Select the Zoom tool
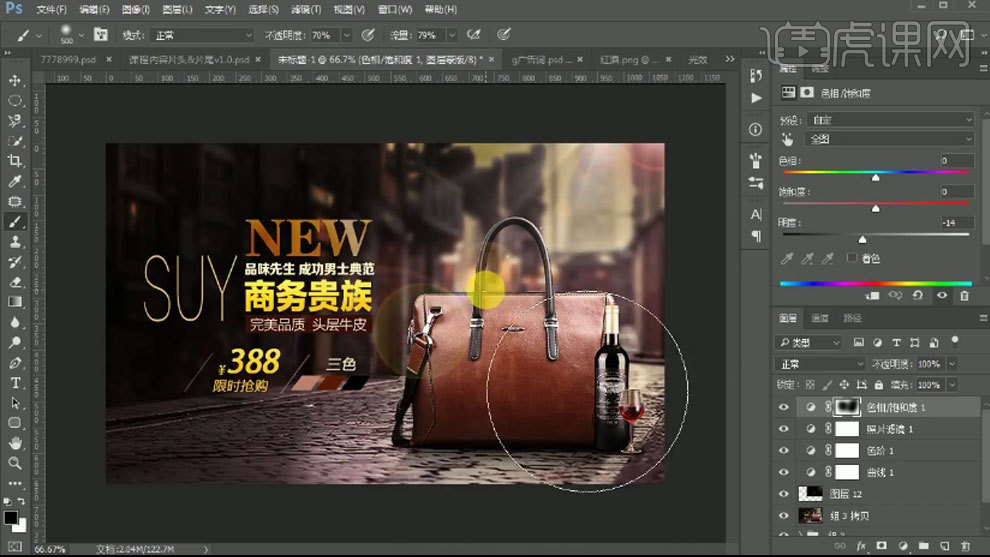This screenshot has height=557, width=990. coord(15,463)
